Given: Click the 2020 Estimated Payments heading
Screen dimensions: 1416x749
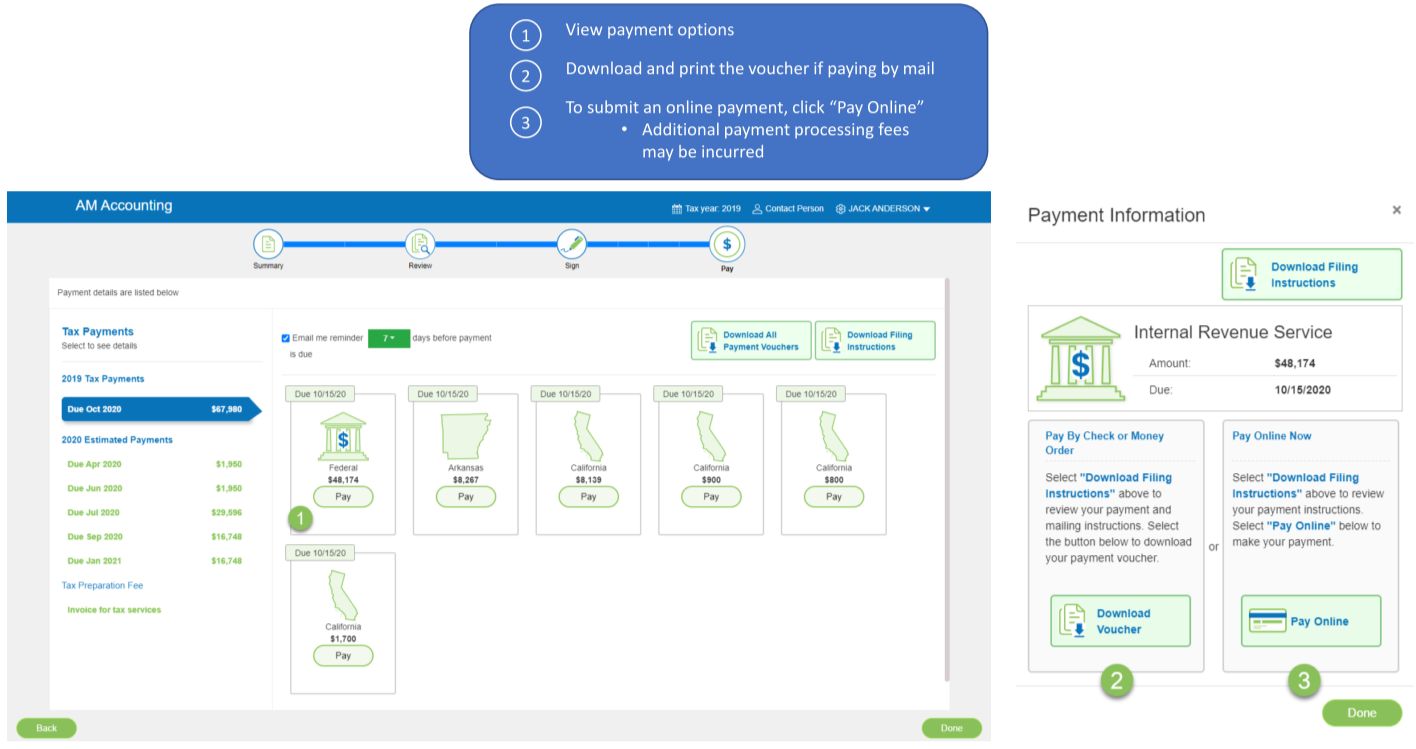Looking at the screenshot, I should point(117,440).
